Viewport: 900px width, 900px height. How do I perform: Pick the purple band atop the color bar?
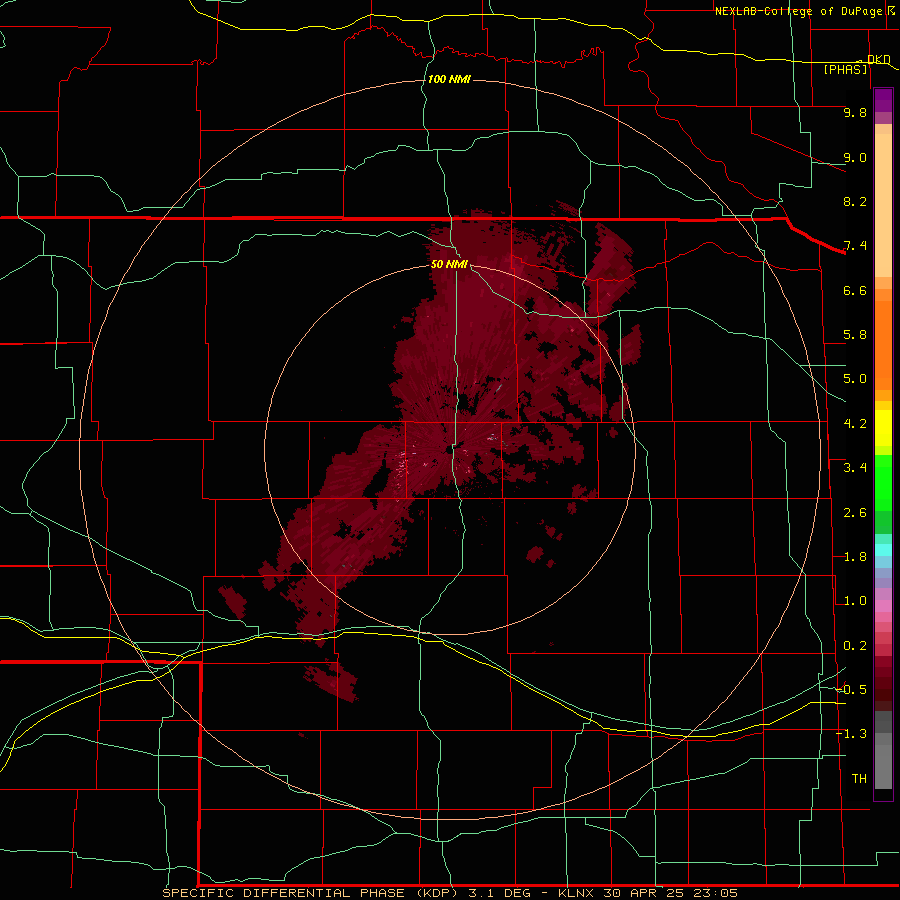(883, 100)
